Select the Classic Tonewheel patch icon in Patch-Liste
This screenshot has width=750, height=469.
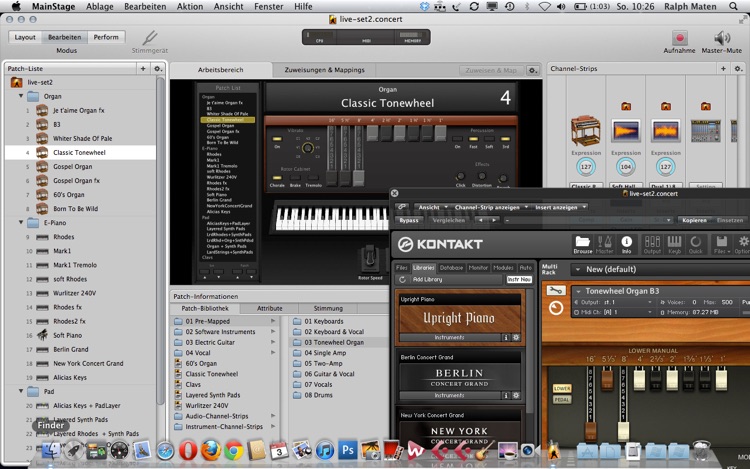42,153
